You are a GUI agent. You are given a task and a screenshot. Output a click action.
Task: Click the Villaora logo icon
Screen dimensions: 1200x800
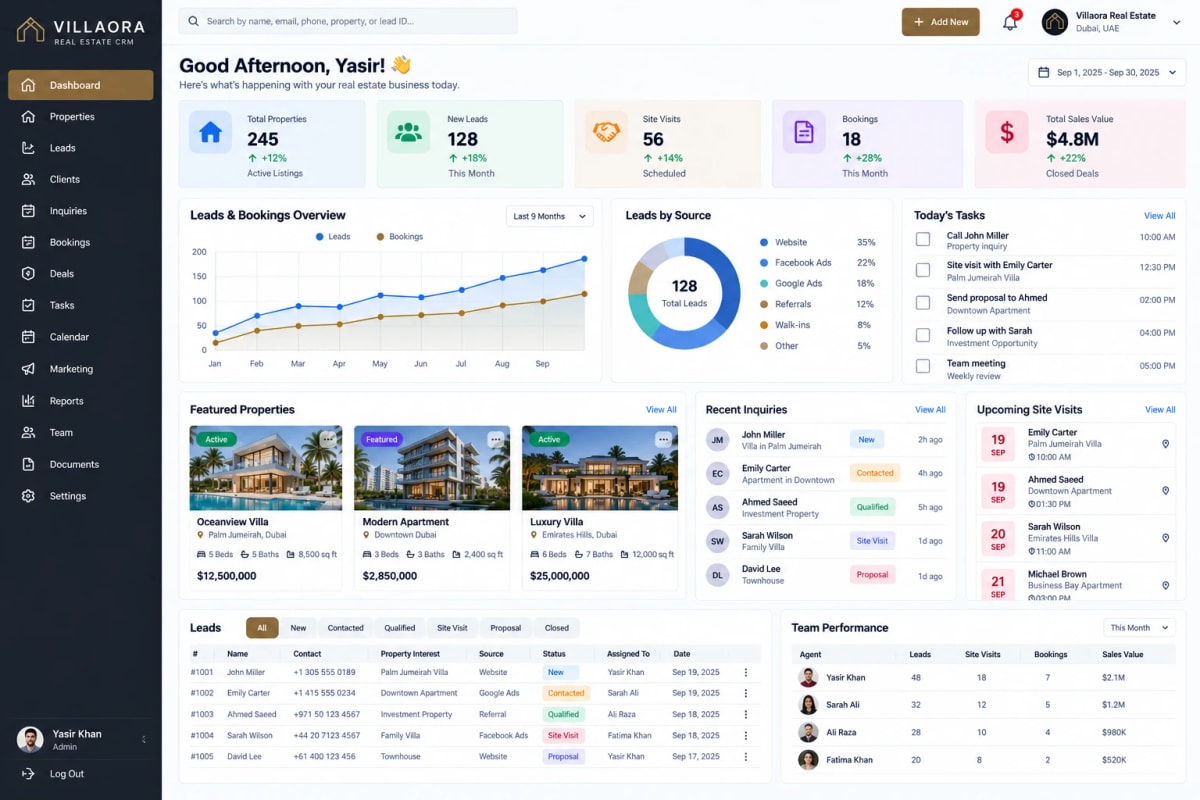click(31, 30)
